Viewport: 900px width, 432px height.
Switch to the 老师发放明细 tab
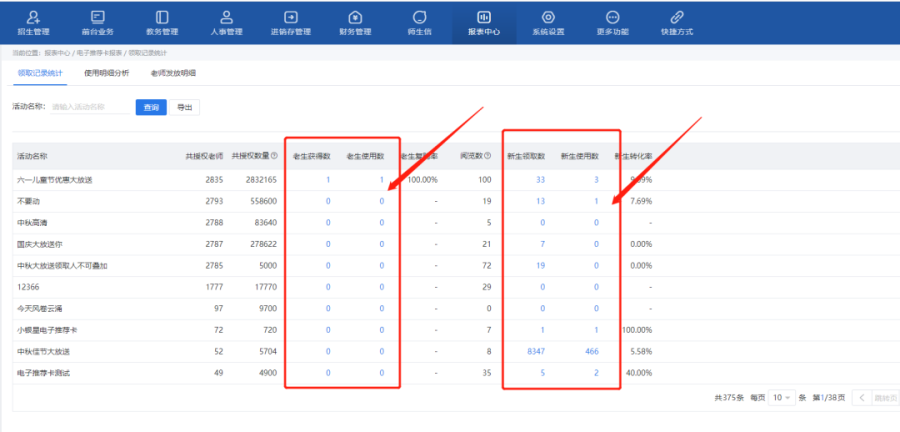tap(173, 73)
